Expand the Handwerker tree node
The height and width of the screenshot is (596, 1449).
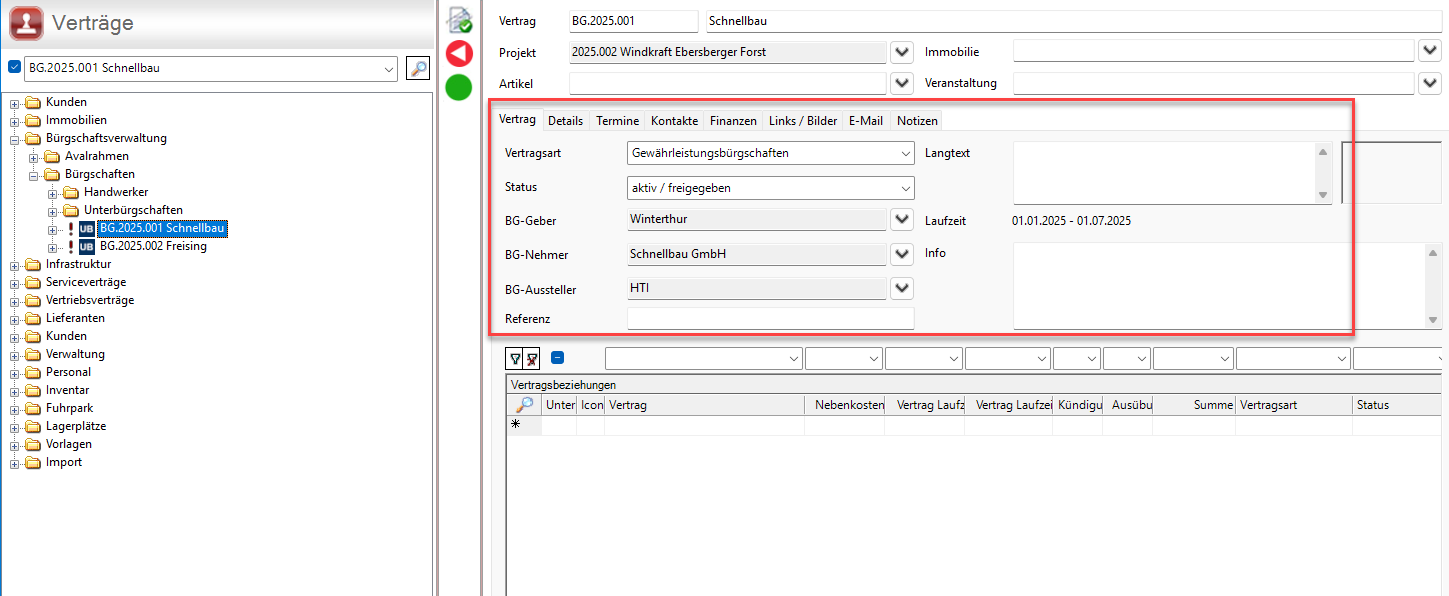(53, 193)
